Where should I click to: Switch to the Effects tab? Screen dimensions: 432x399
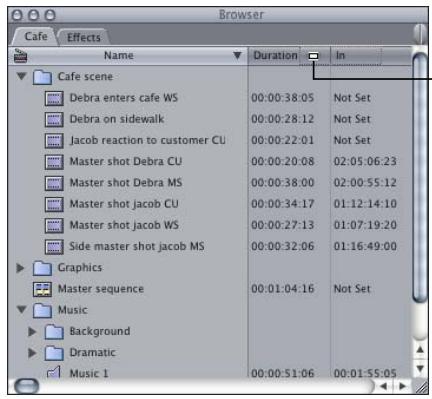[x=84, y=37]
